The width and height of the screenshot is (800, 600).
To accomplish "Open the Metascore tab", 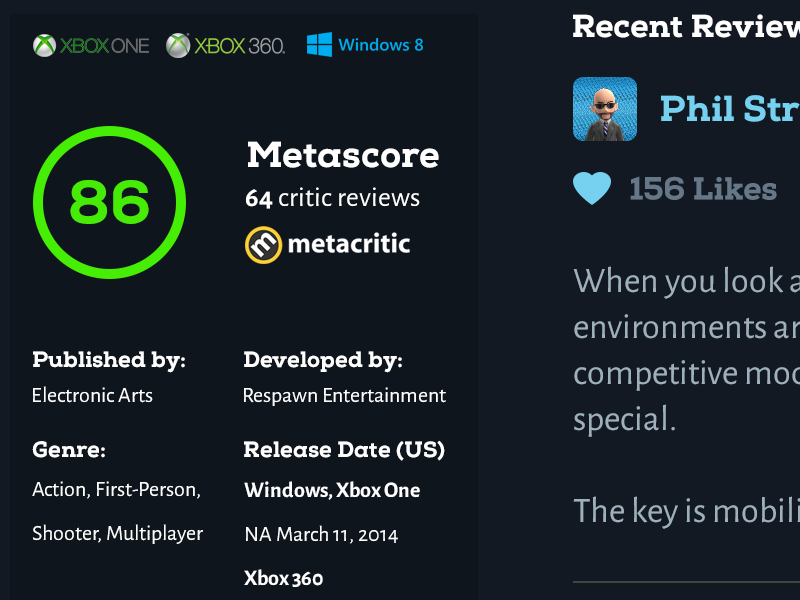I will tap(342, 155).
